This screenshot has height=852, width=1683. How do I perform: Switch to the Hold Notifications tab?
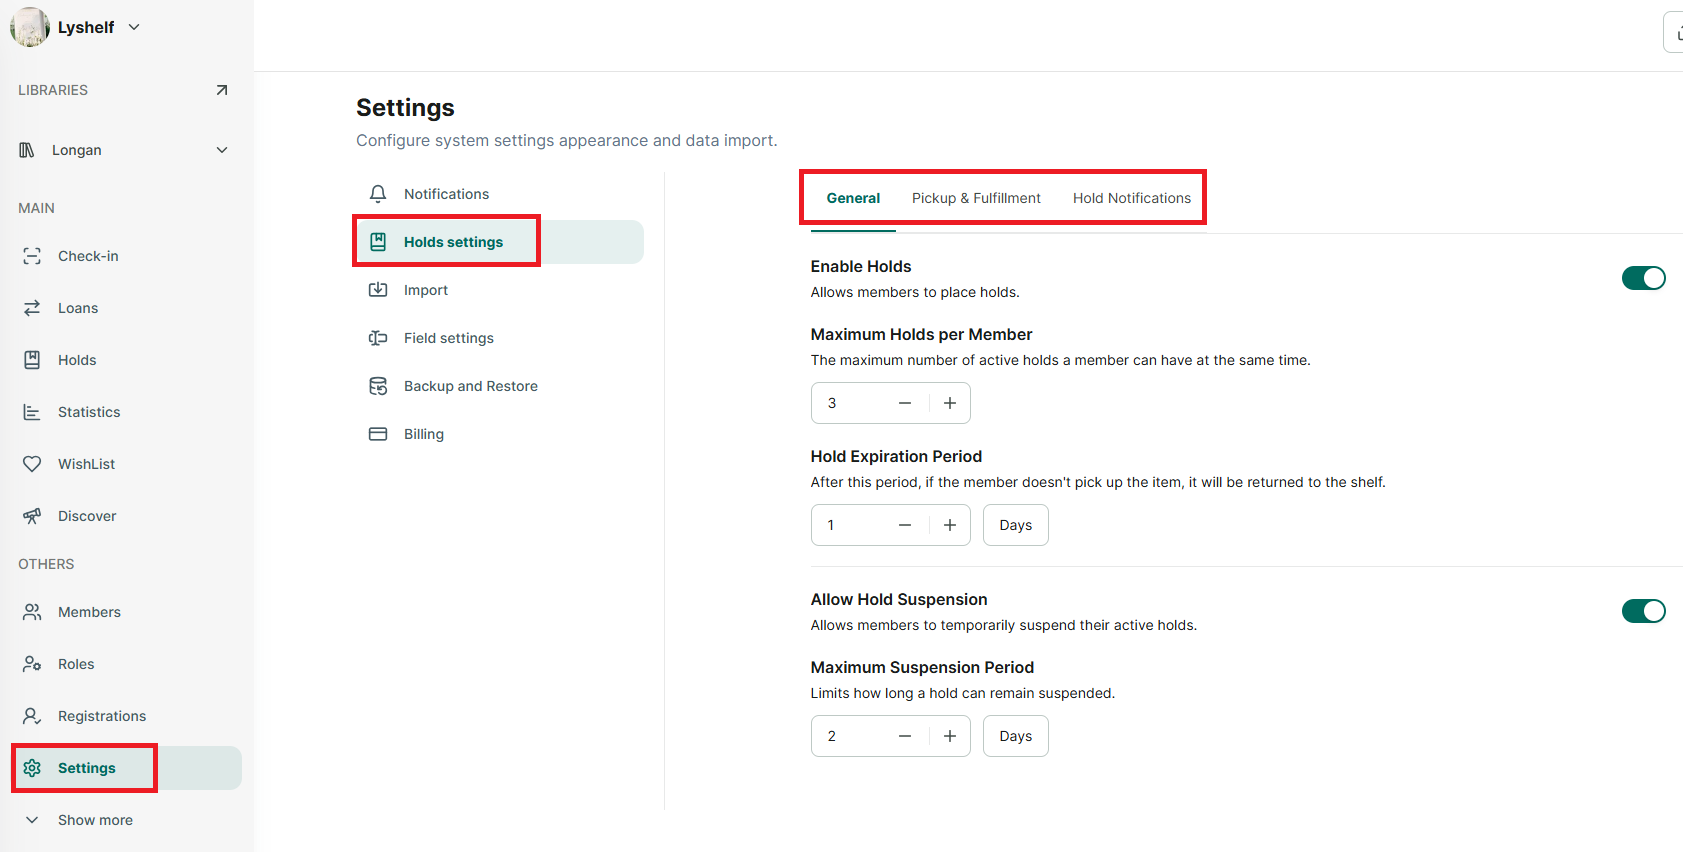point(1132,198)
